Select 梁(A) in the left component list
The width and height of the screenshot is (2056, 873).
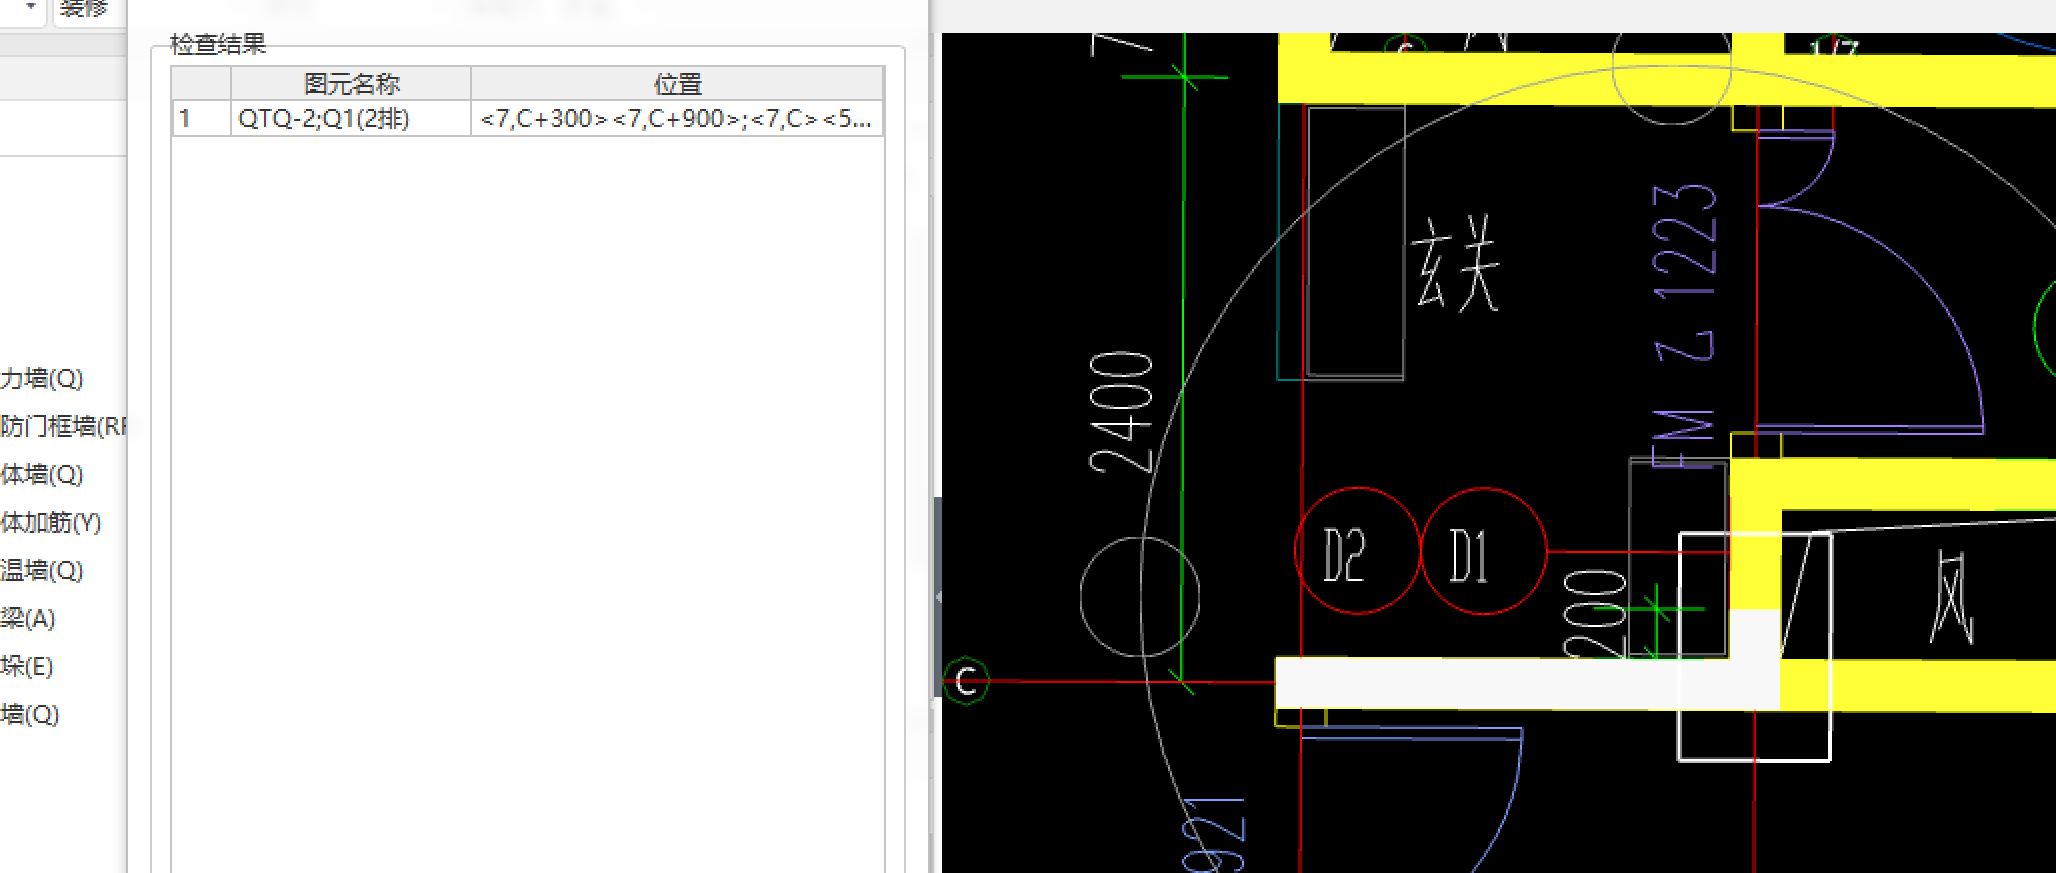coord(28,619)
